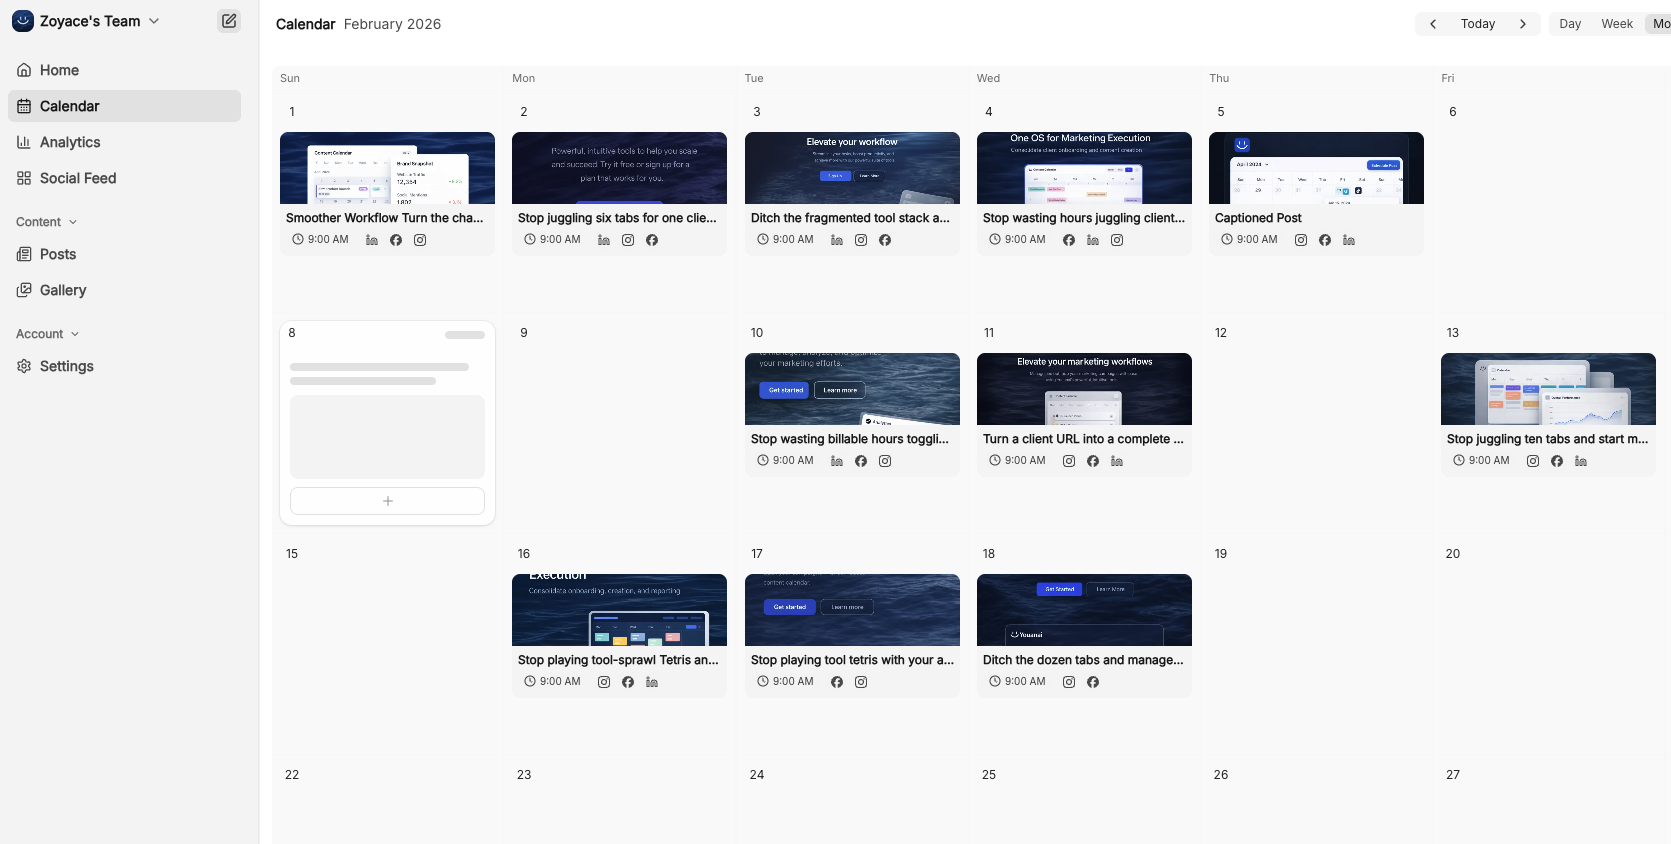Click Facebook icon on 'tool tetris with your' post
1671x844 pixels.
837,682
